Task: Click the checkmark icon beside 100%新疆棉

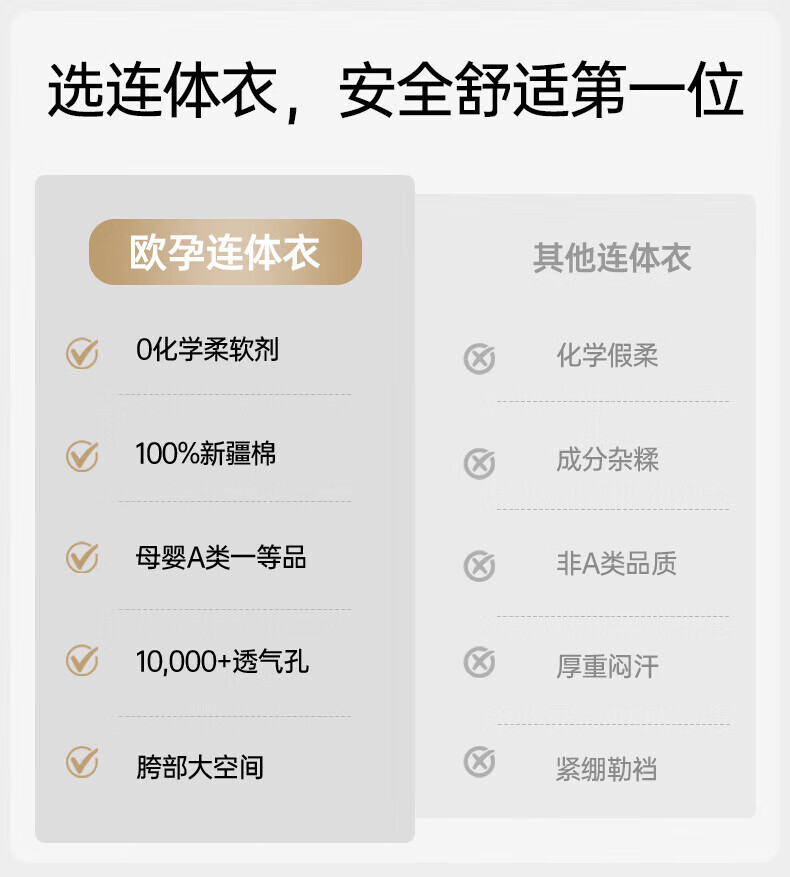Action: 82,456
